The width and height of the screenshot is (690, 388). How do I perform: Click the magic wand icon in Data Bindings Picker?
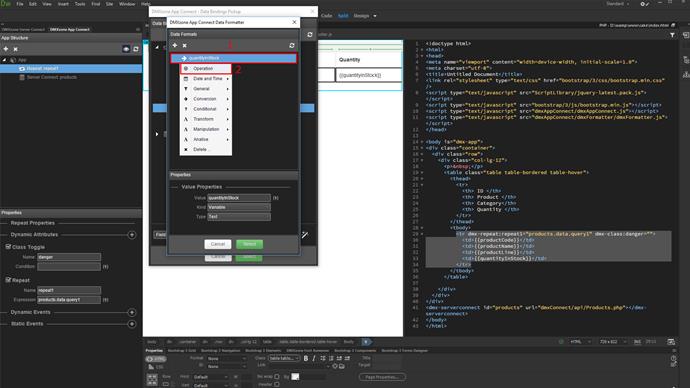[x=305, y=235]
